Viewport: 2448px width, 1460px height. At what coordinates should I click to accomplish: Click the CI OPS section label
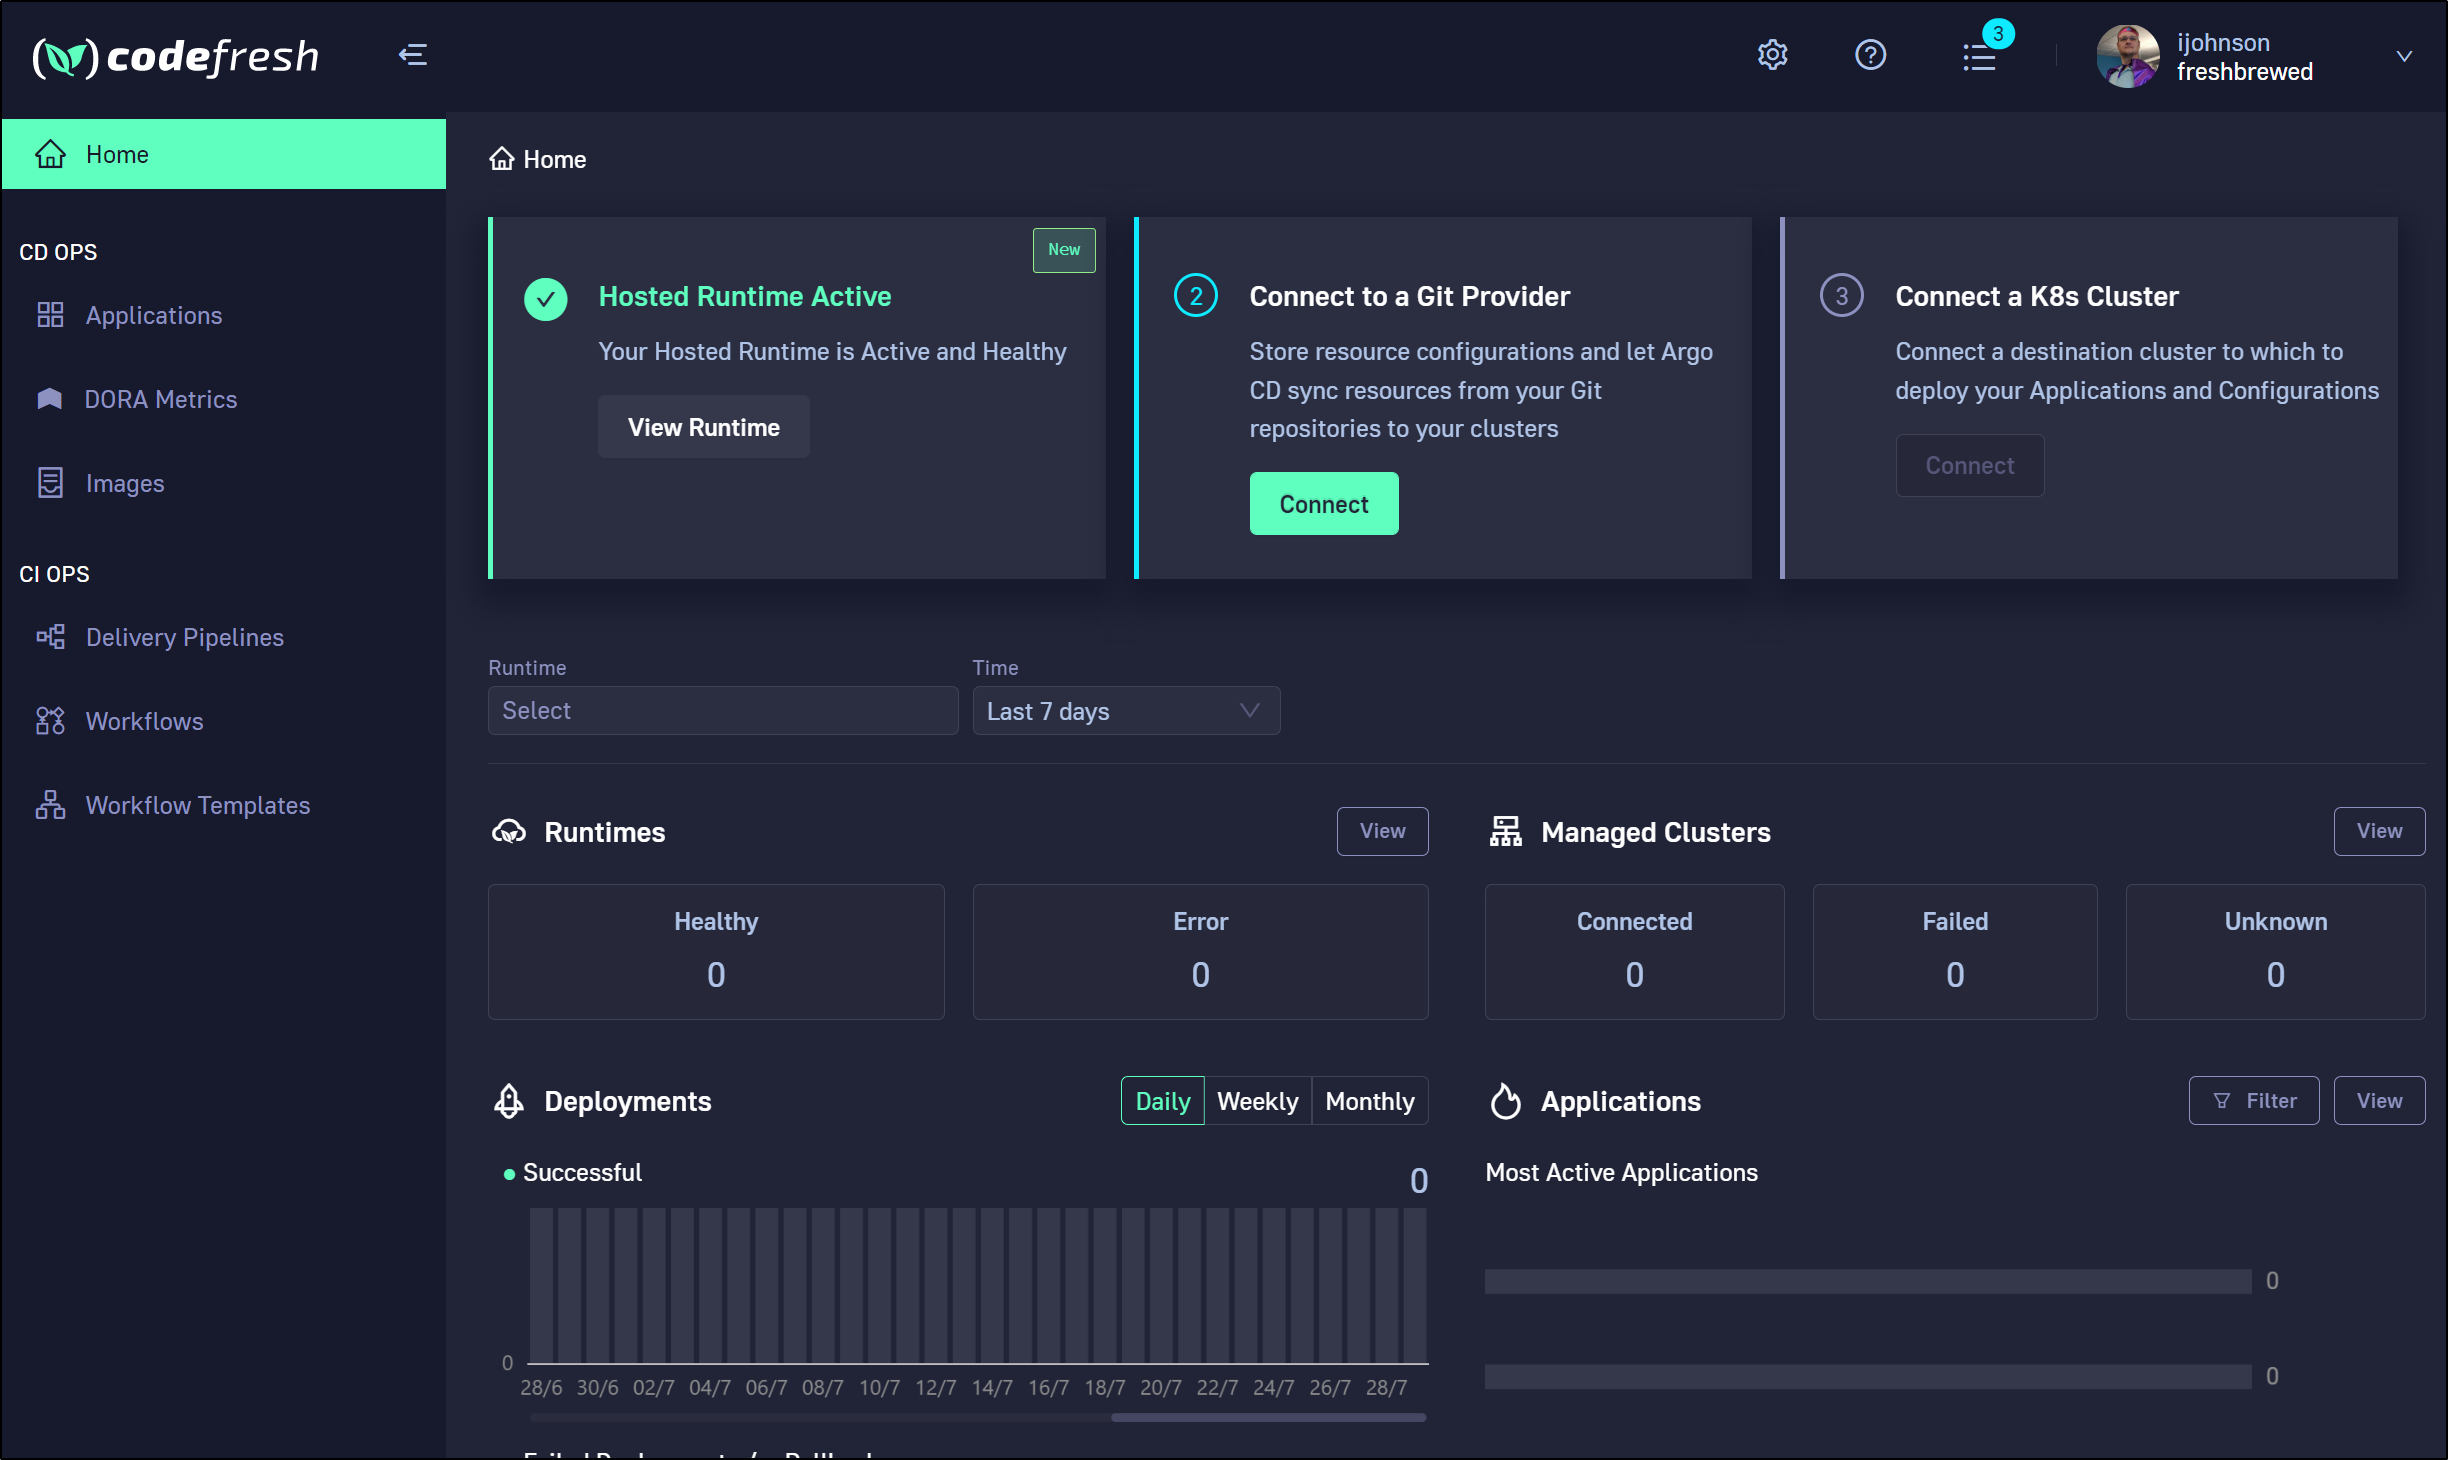[x=54, y=574]
